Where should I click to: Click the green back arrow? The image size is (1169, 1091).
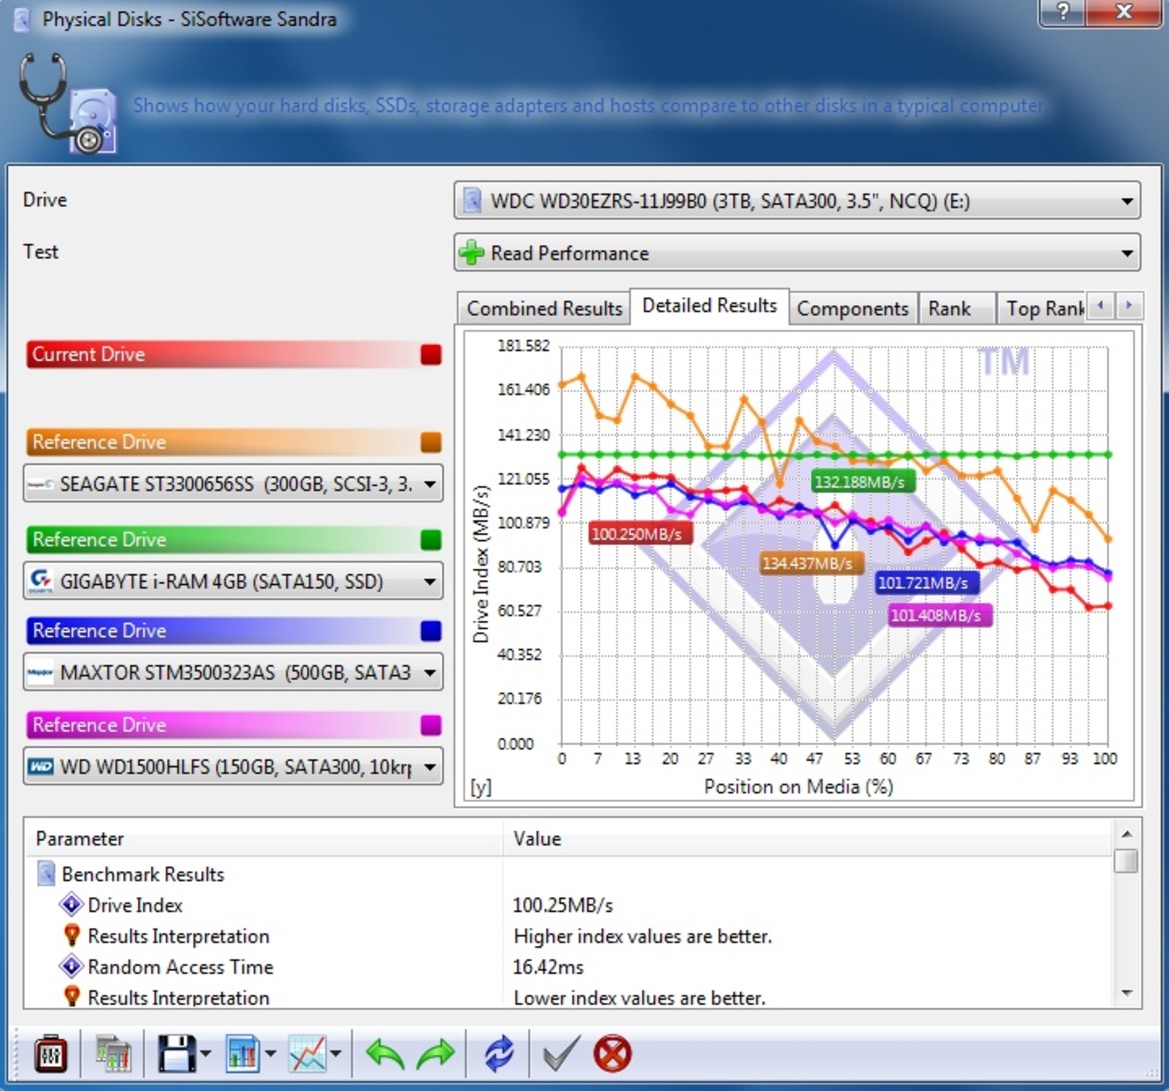(x=385, y=1054)
